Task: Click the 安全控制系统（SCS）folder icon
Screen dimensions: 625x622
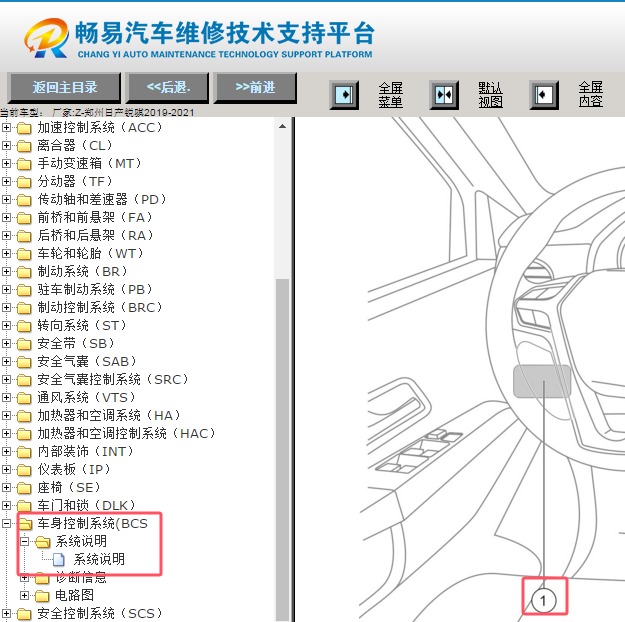Action: (x=24, y=614)
